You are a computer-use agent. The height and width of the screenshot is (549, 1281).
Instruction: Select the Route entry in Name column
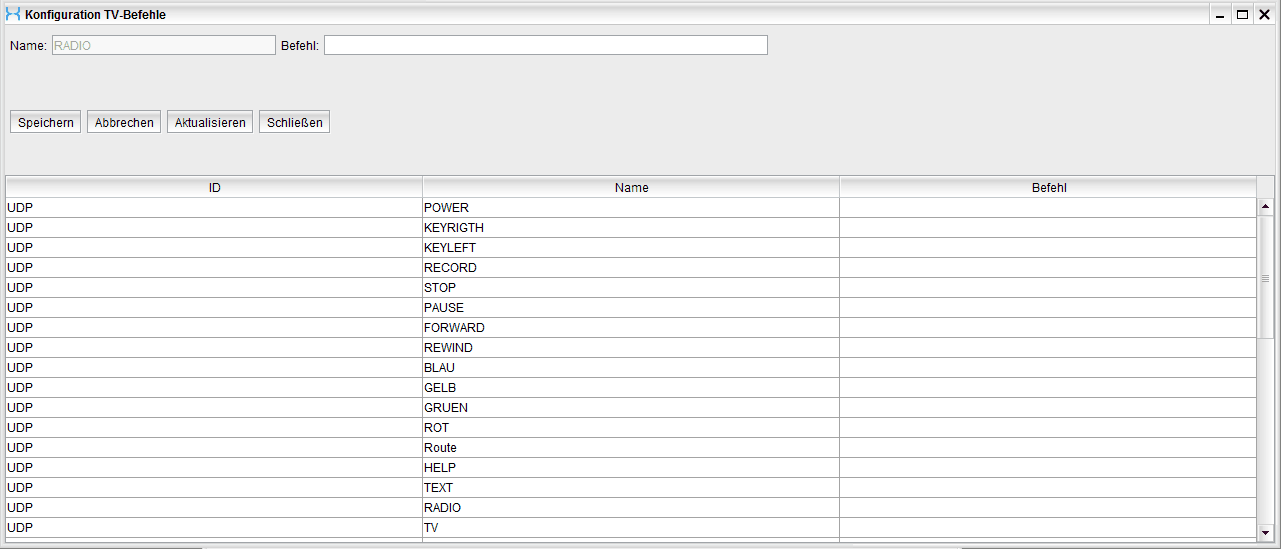(x=440, y=448)
